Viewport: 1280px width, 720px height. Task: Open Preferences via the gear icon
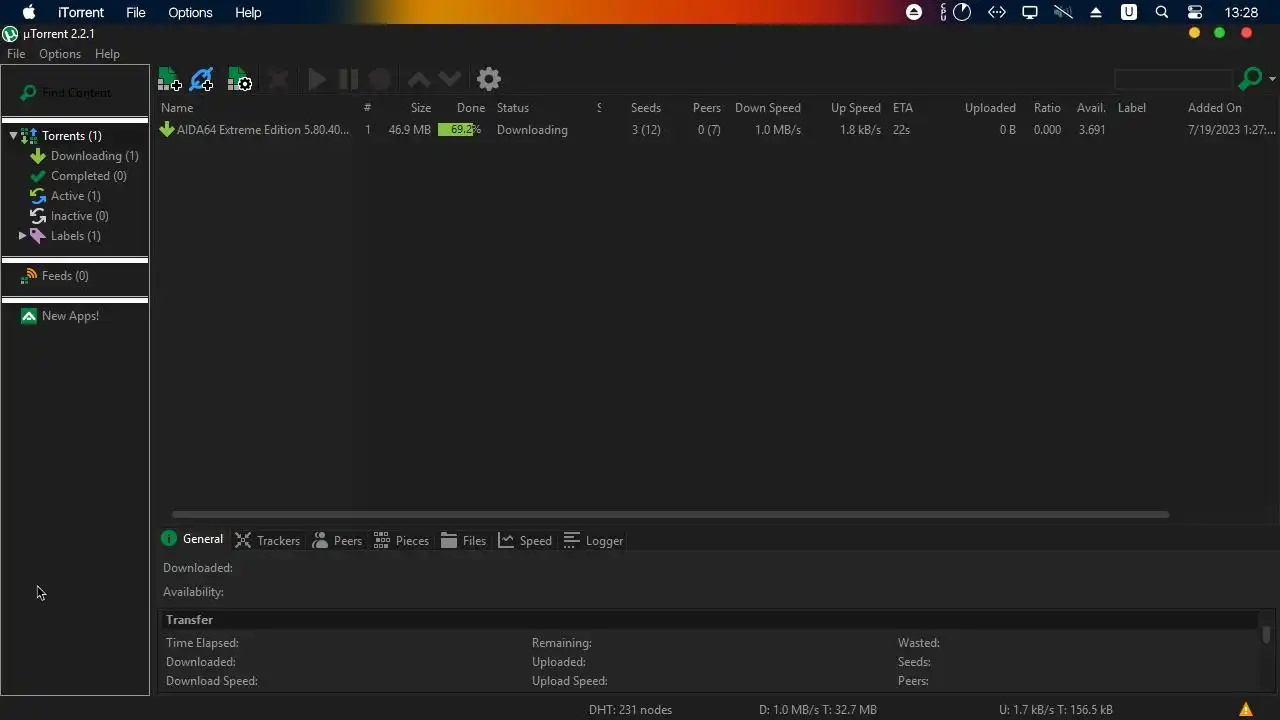pyautogui.click(x=488, y=79)
